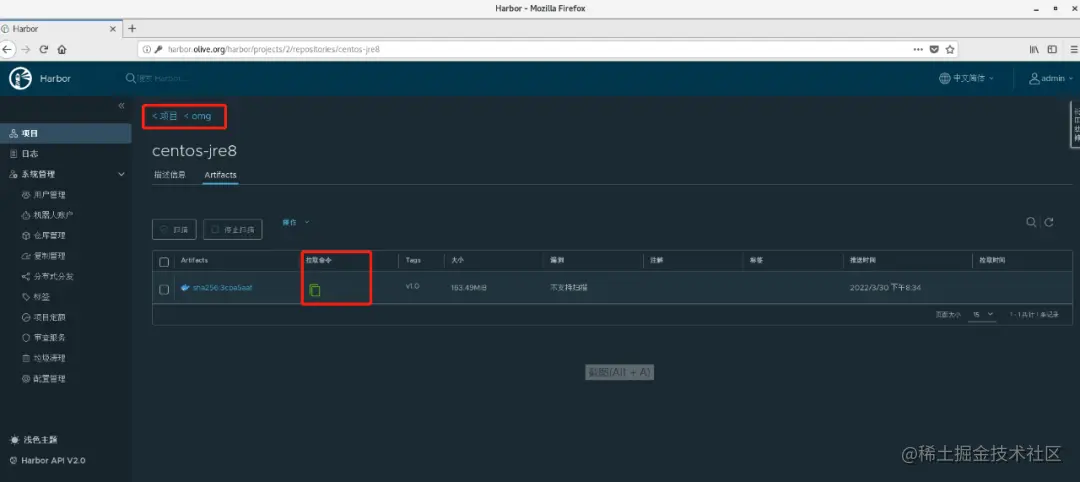
Task: Click the 推送时间 column header
Action: coord(863,261)
